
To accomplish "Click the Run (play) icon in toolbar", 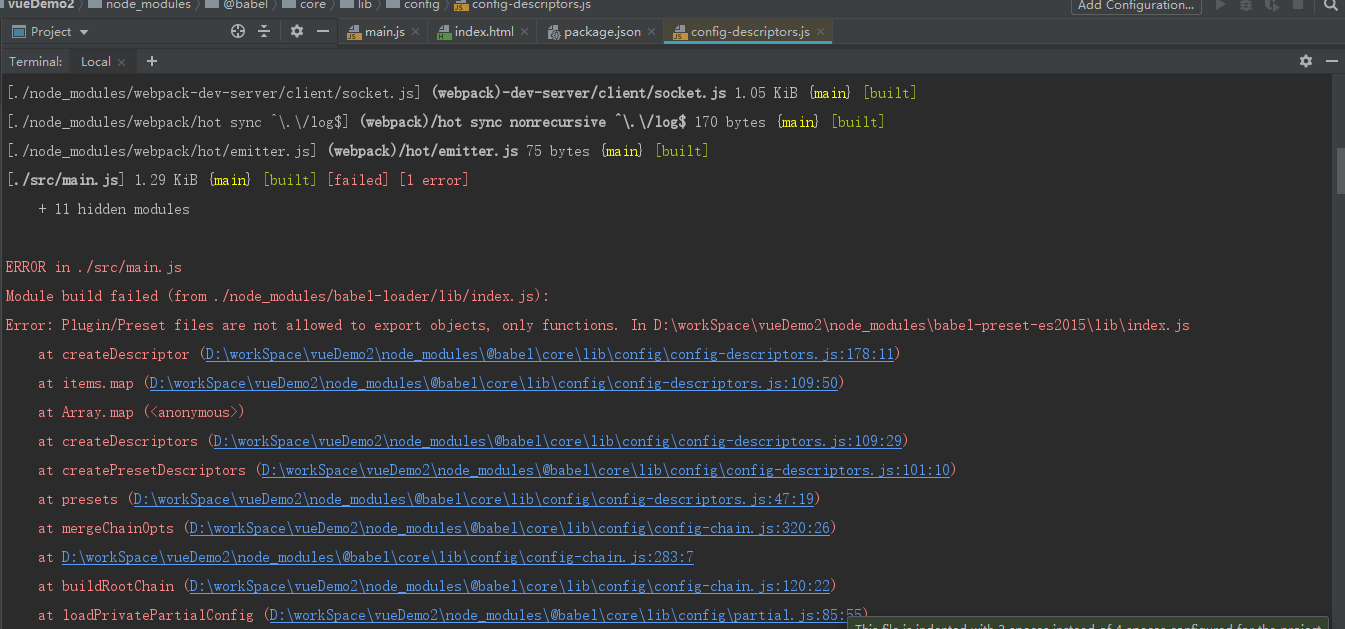I will (1220, 6).
